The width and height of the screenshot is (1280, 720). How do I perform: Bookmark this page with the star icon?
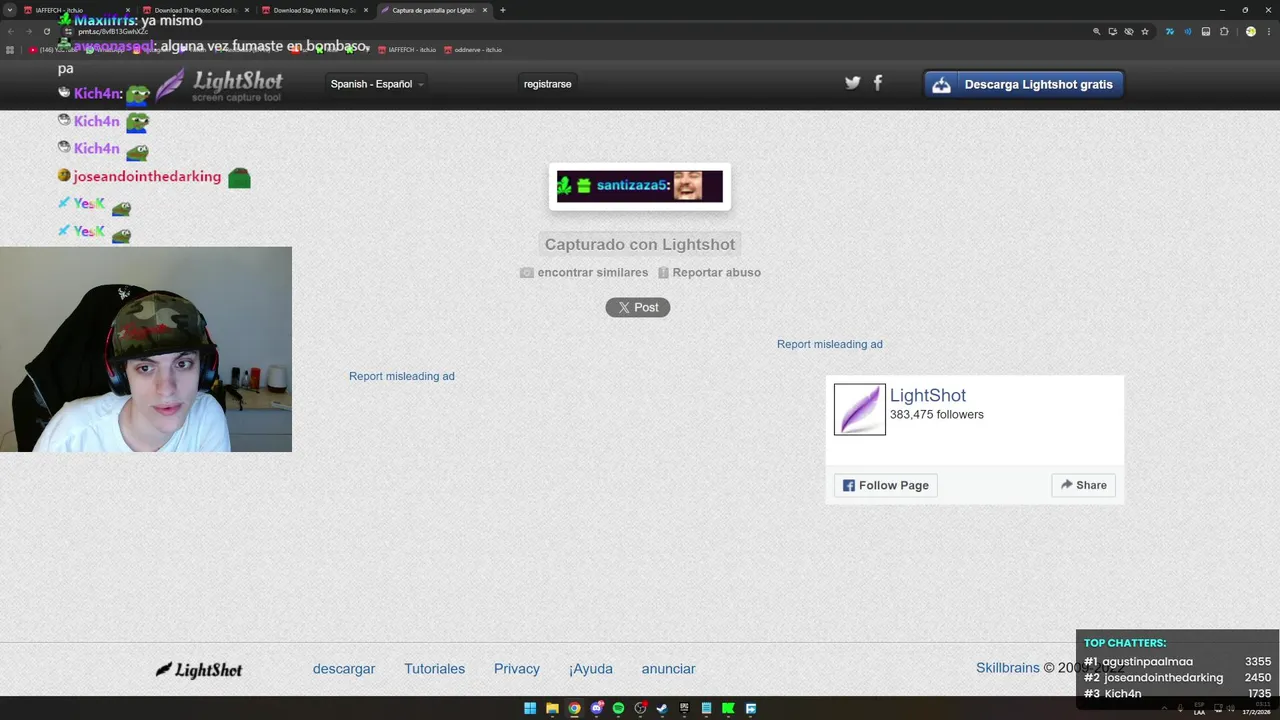[1145, 31]
